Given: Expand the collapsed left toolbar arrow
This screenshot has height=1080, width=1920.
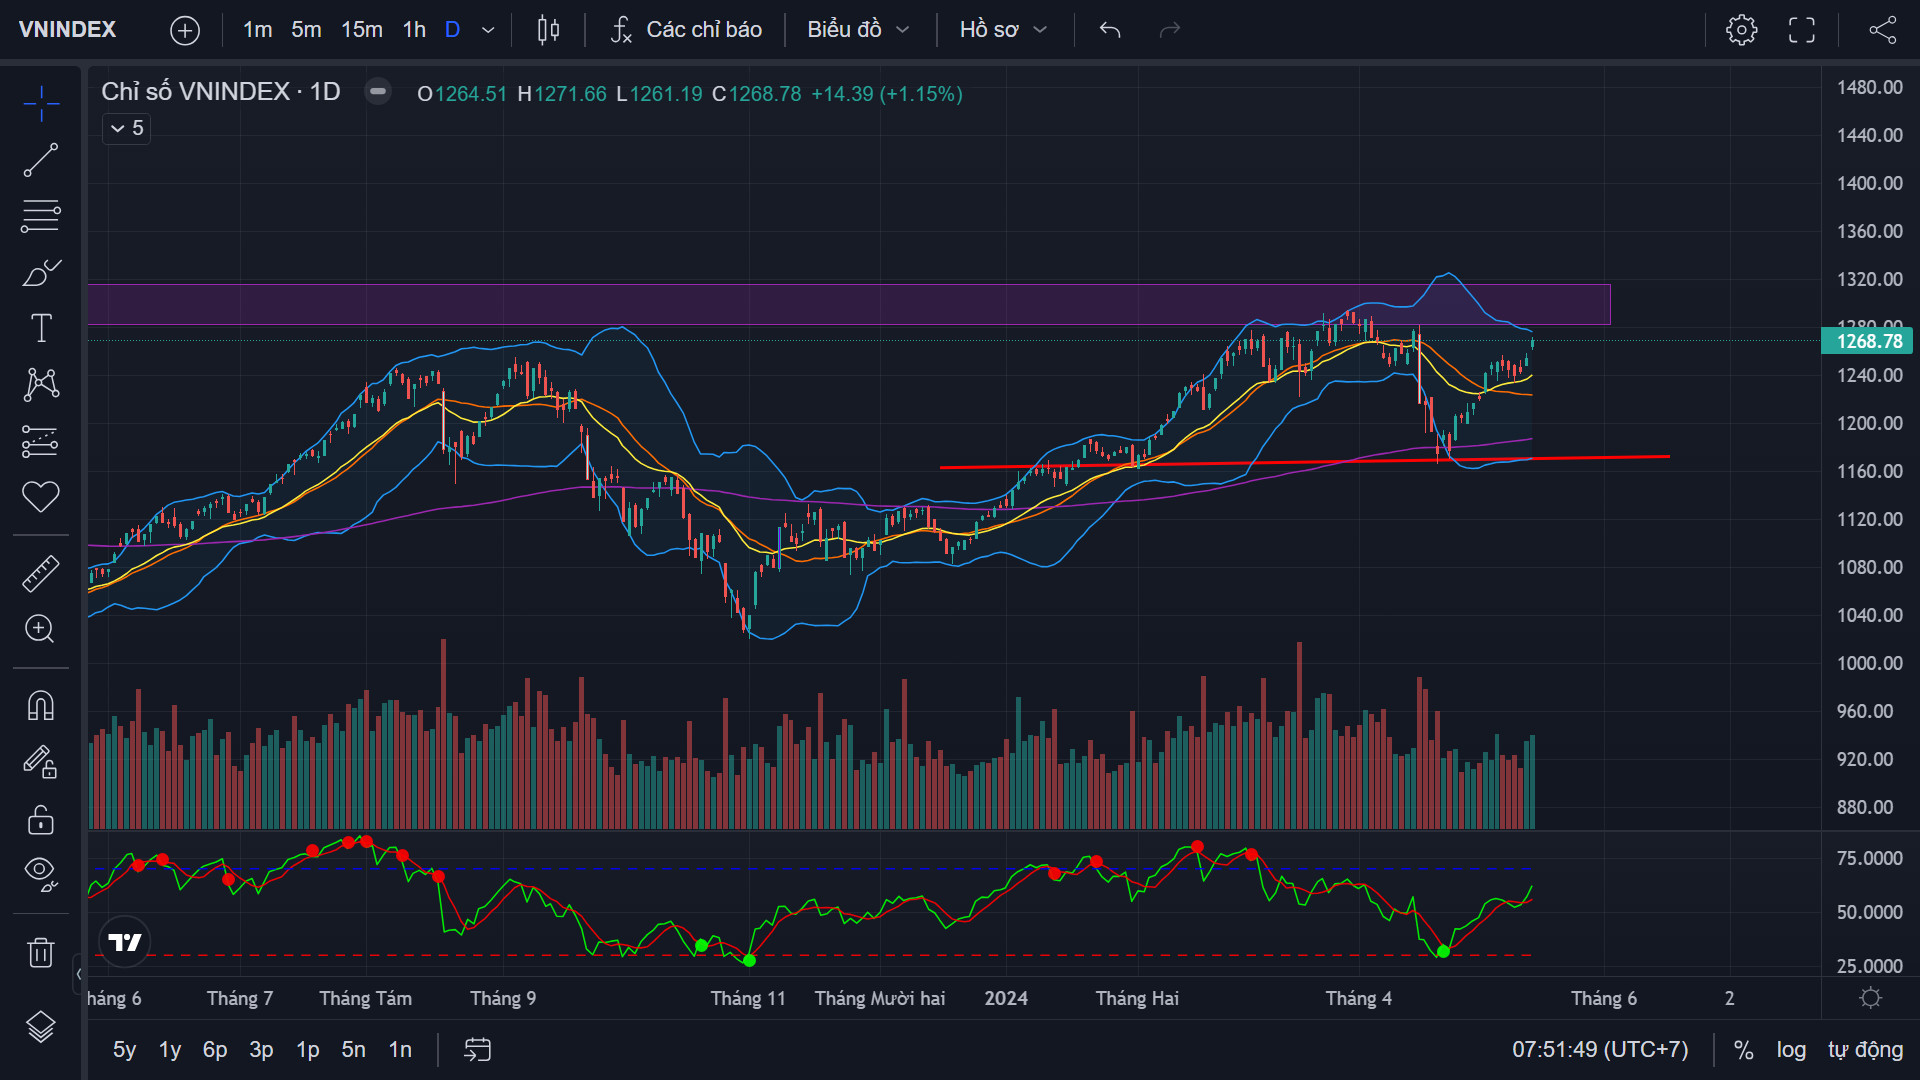Looking at the screenshot, I should (79, 973).
